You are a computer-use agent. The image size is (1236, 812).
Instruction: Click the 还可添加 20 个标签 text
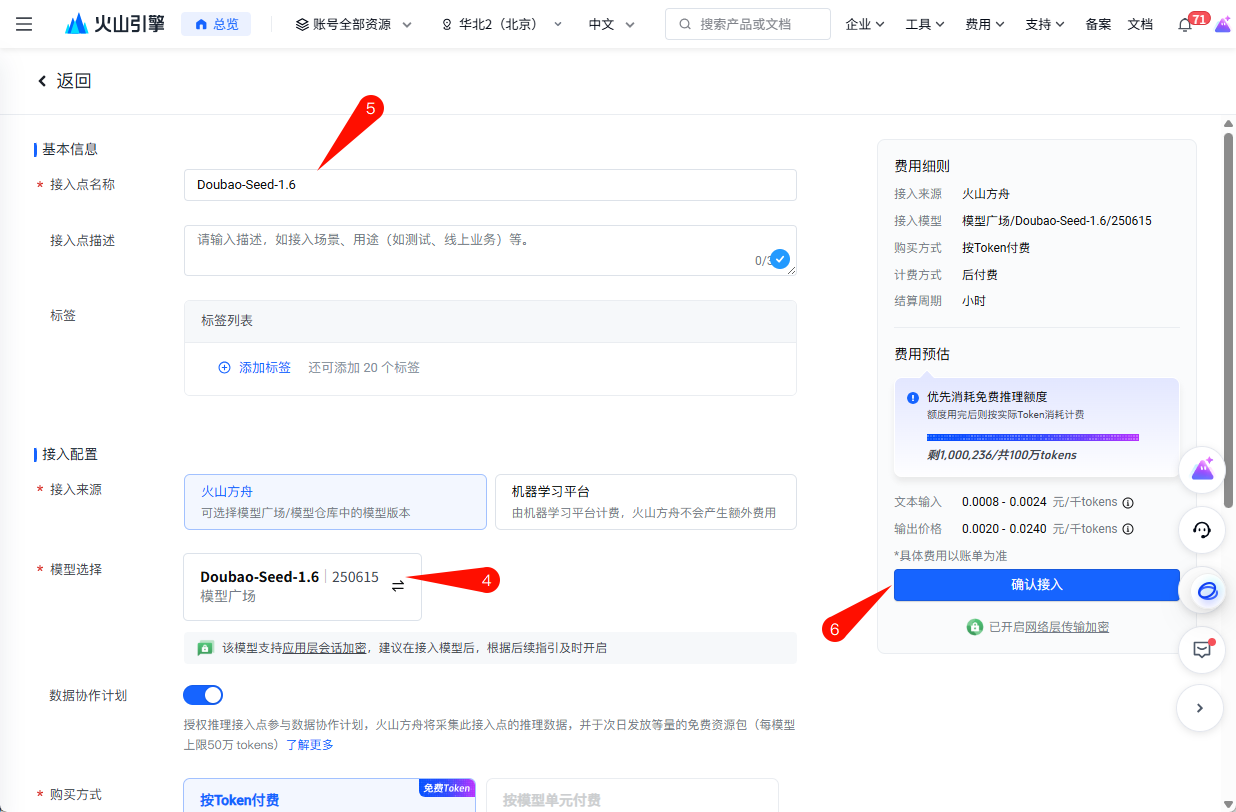[x=364, y=368]
